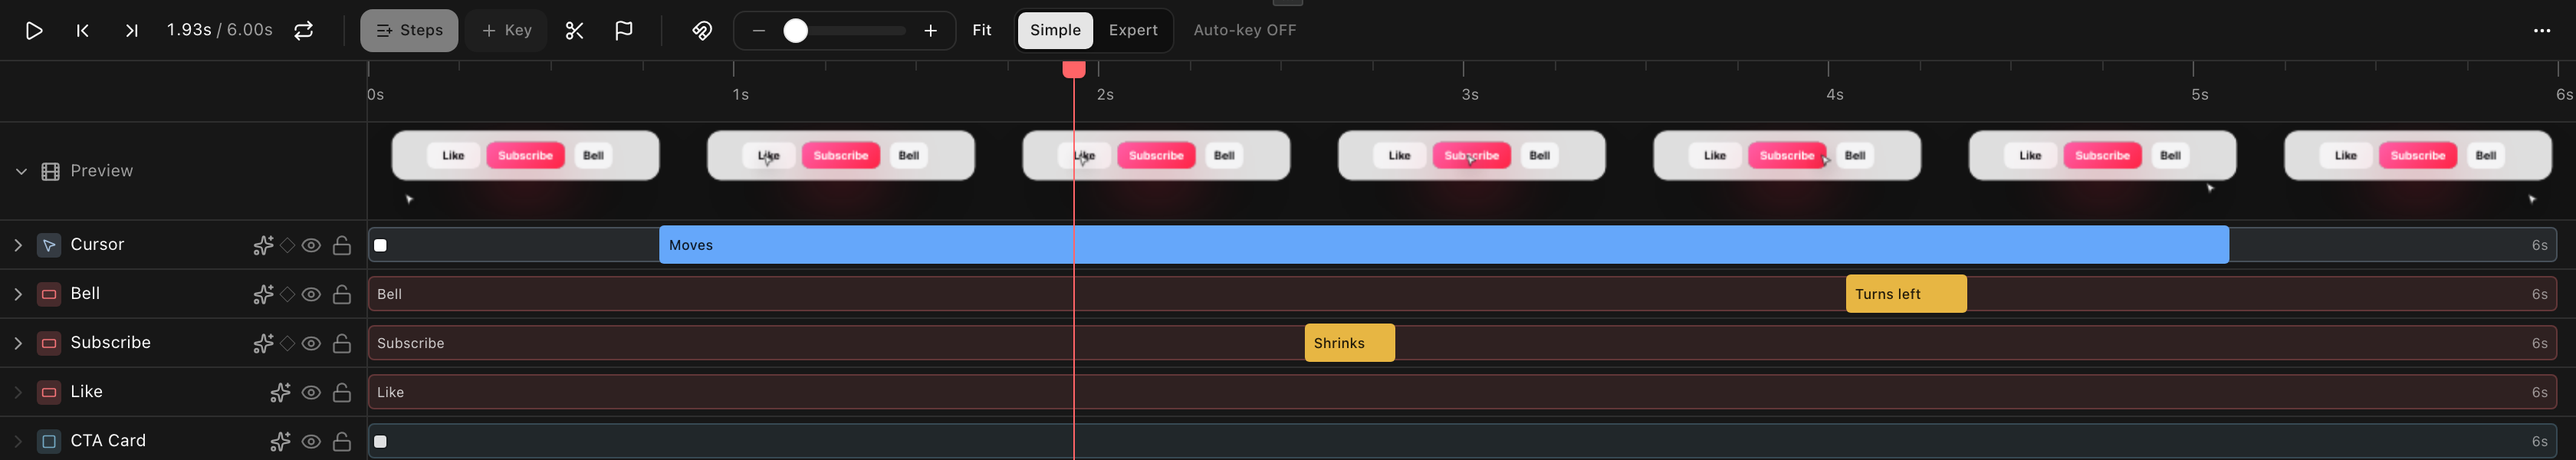This screenshot has height=460, width=2576.
Task: Switch to Simple mode
Action: (1055, 31)
